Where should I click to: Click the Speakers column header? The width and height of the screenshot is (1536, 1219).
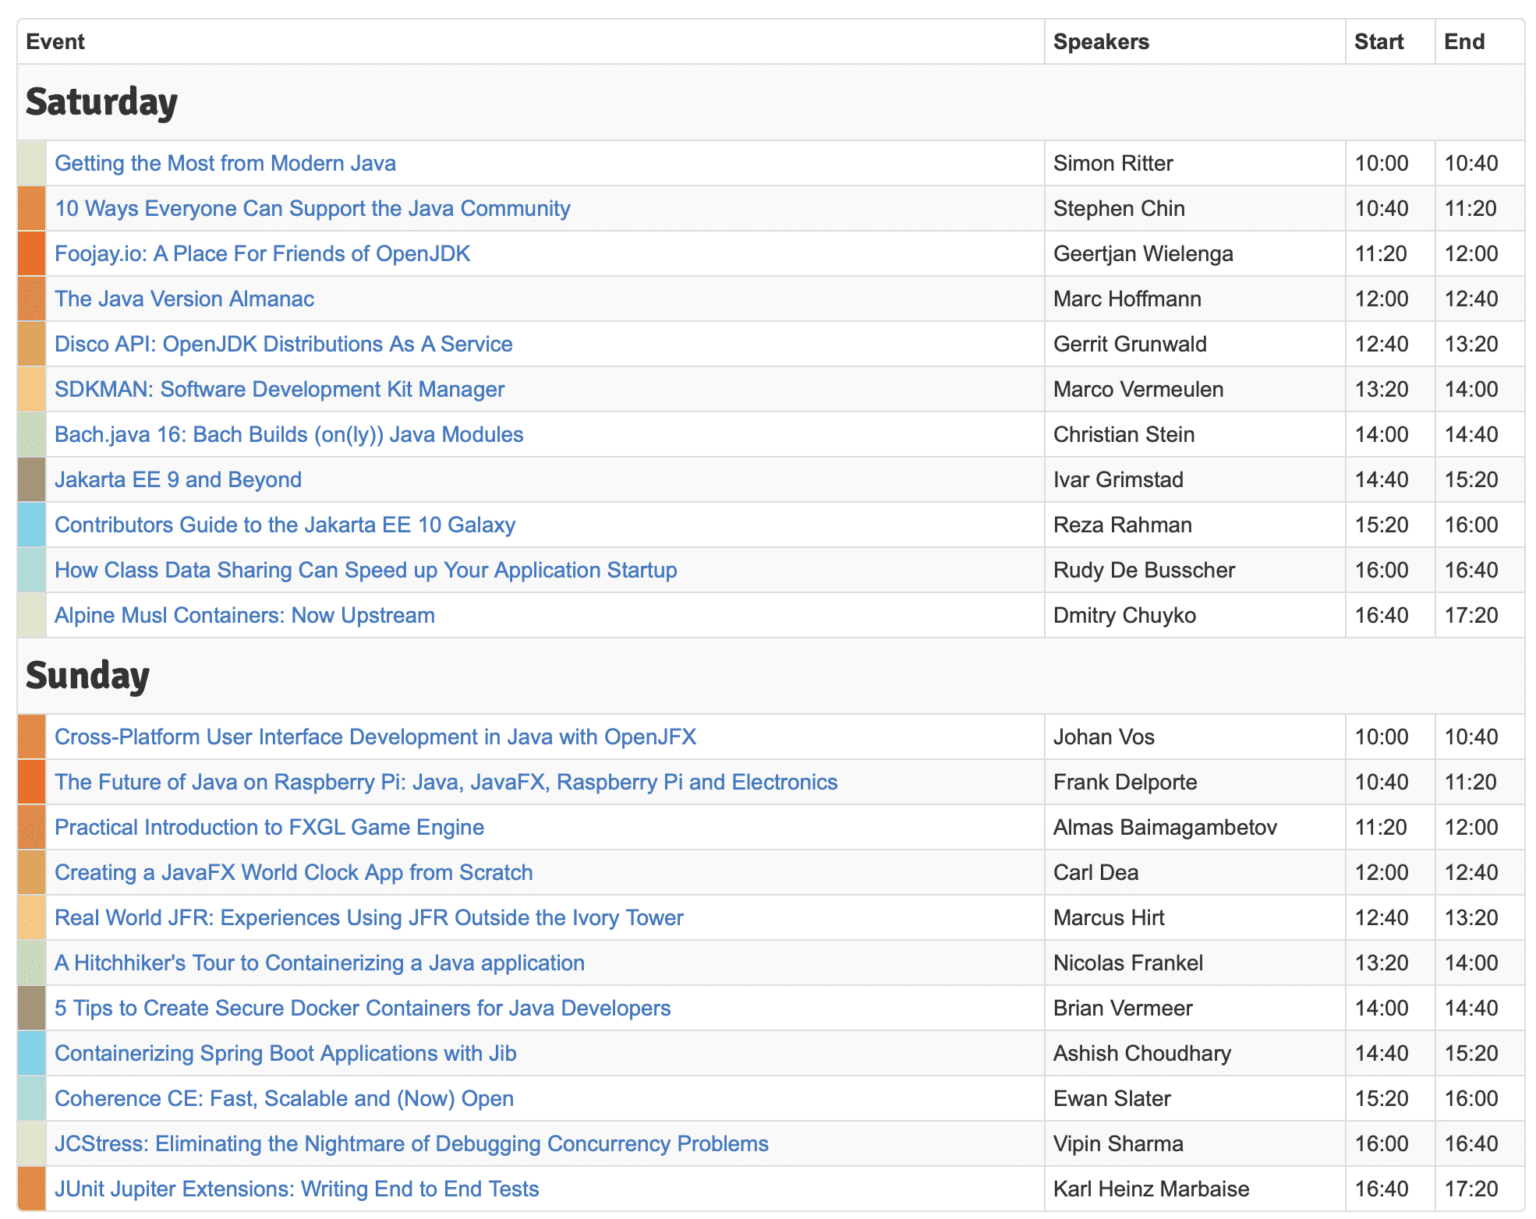[1101, 42]
